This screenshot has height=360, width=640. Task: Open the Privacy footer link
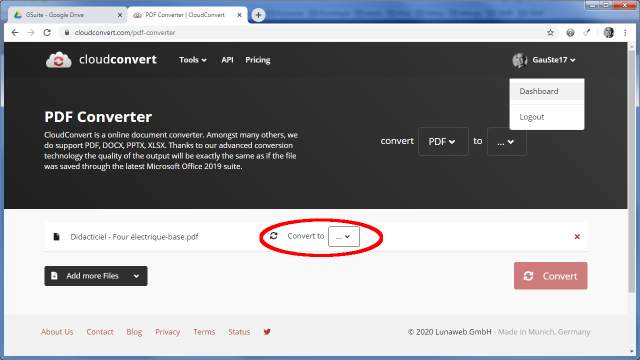tap(167, 332)
